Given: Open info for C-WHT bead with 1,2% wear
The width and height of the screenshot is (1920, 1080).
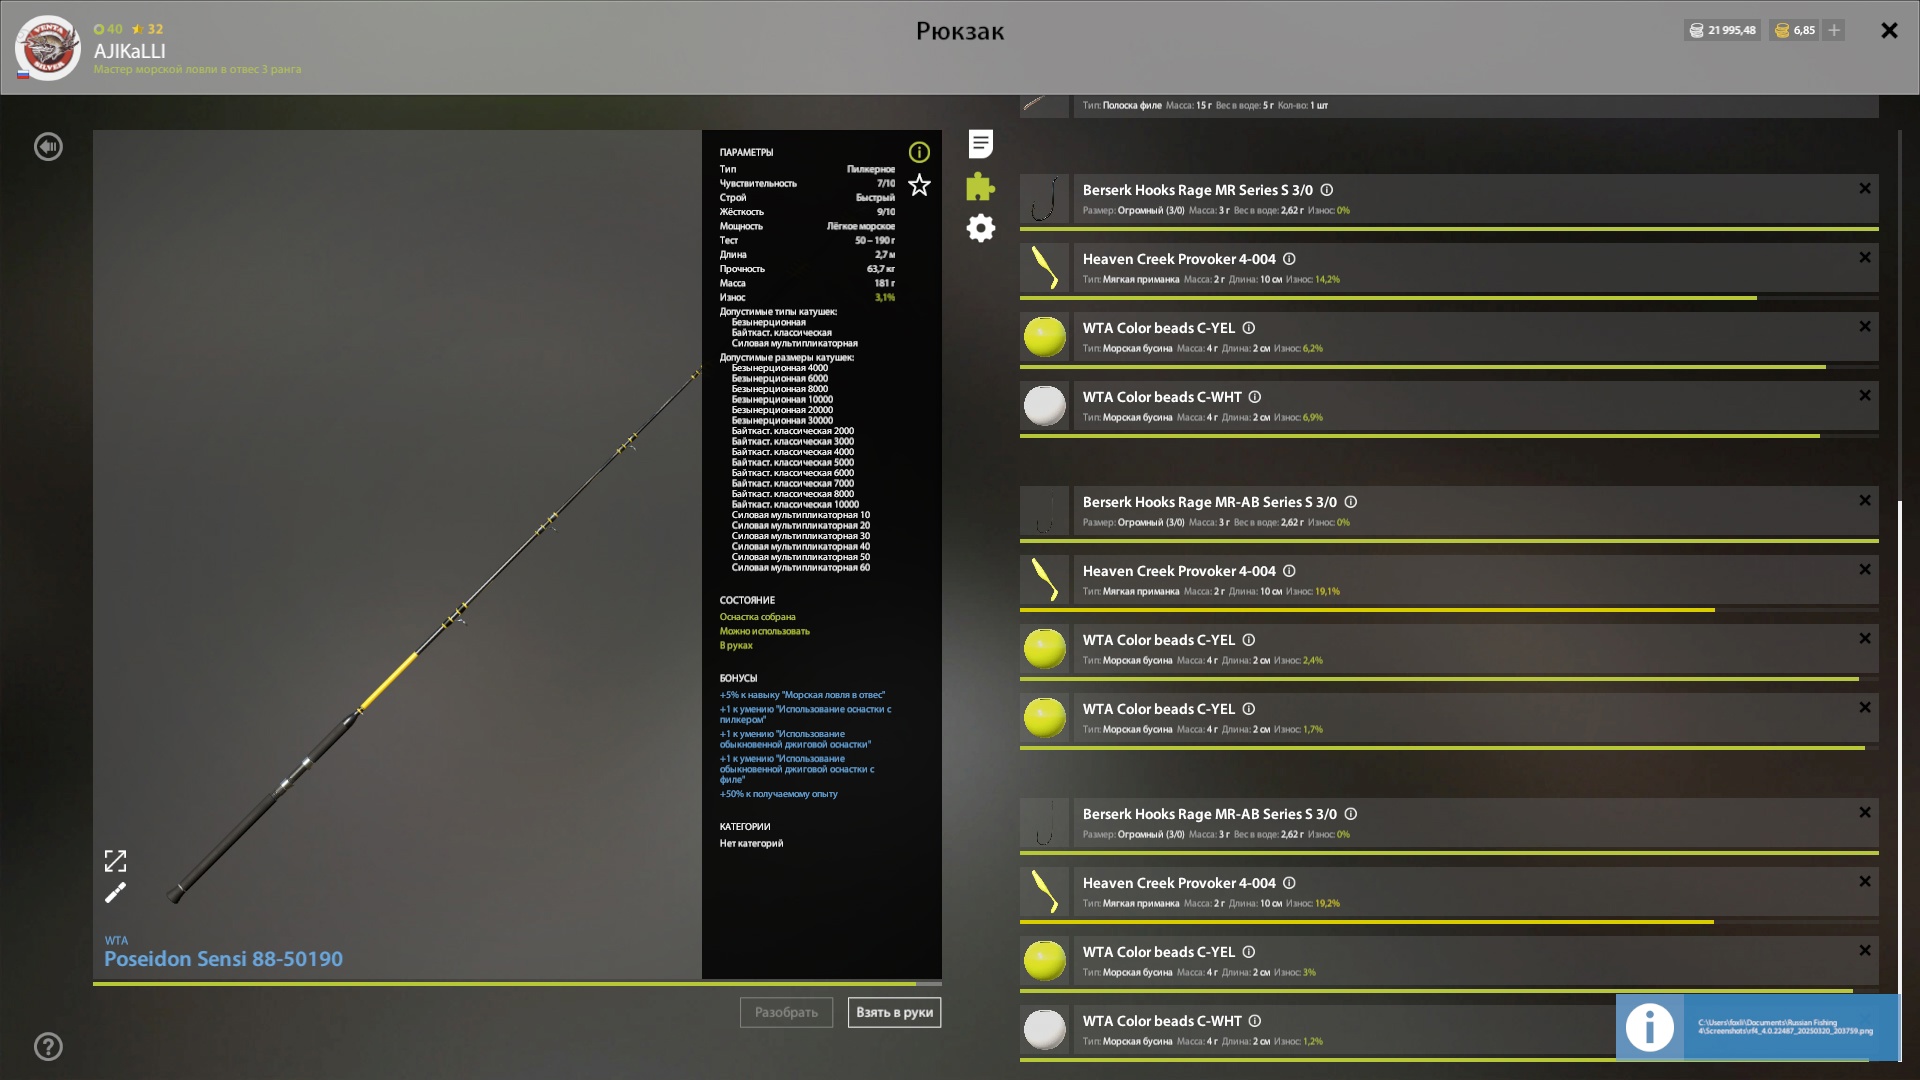Looking at the screenshot, I should coord(1255,1021).
